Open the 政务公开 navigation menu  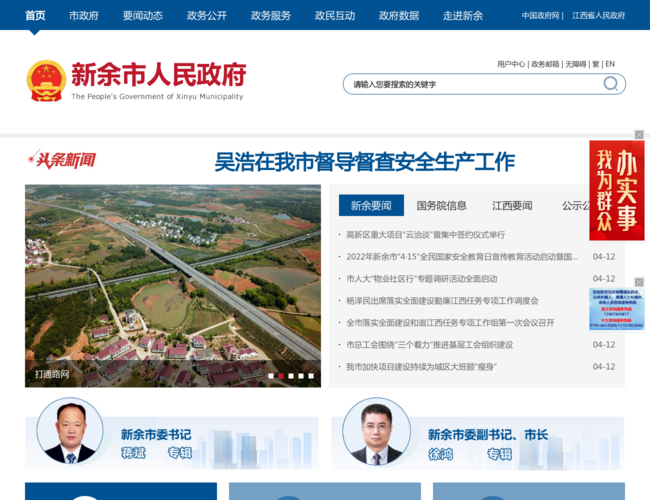pos(207,16)
